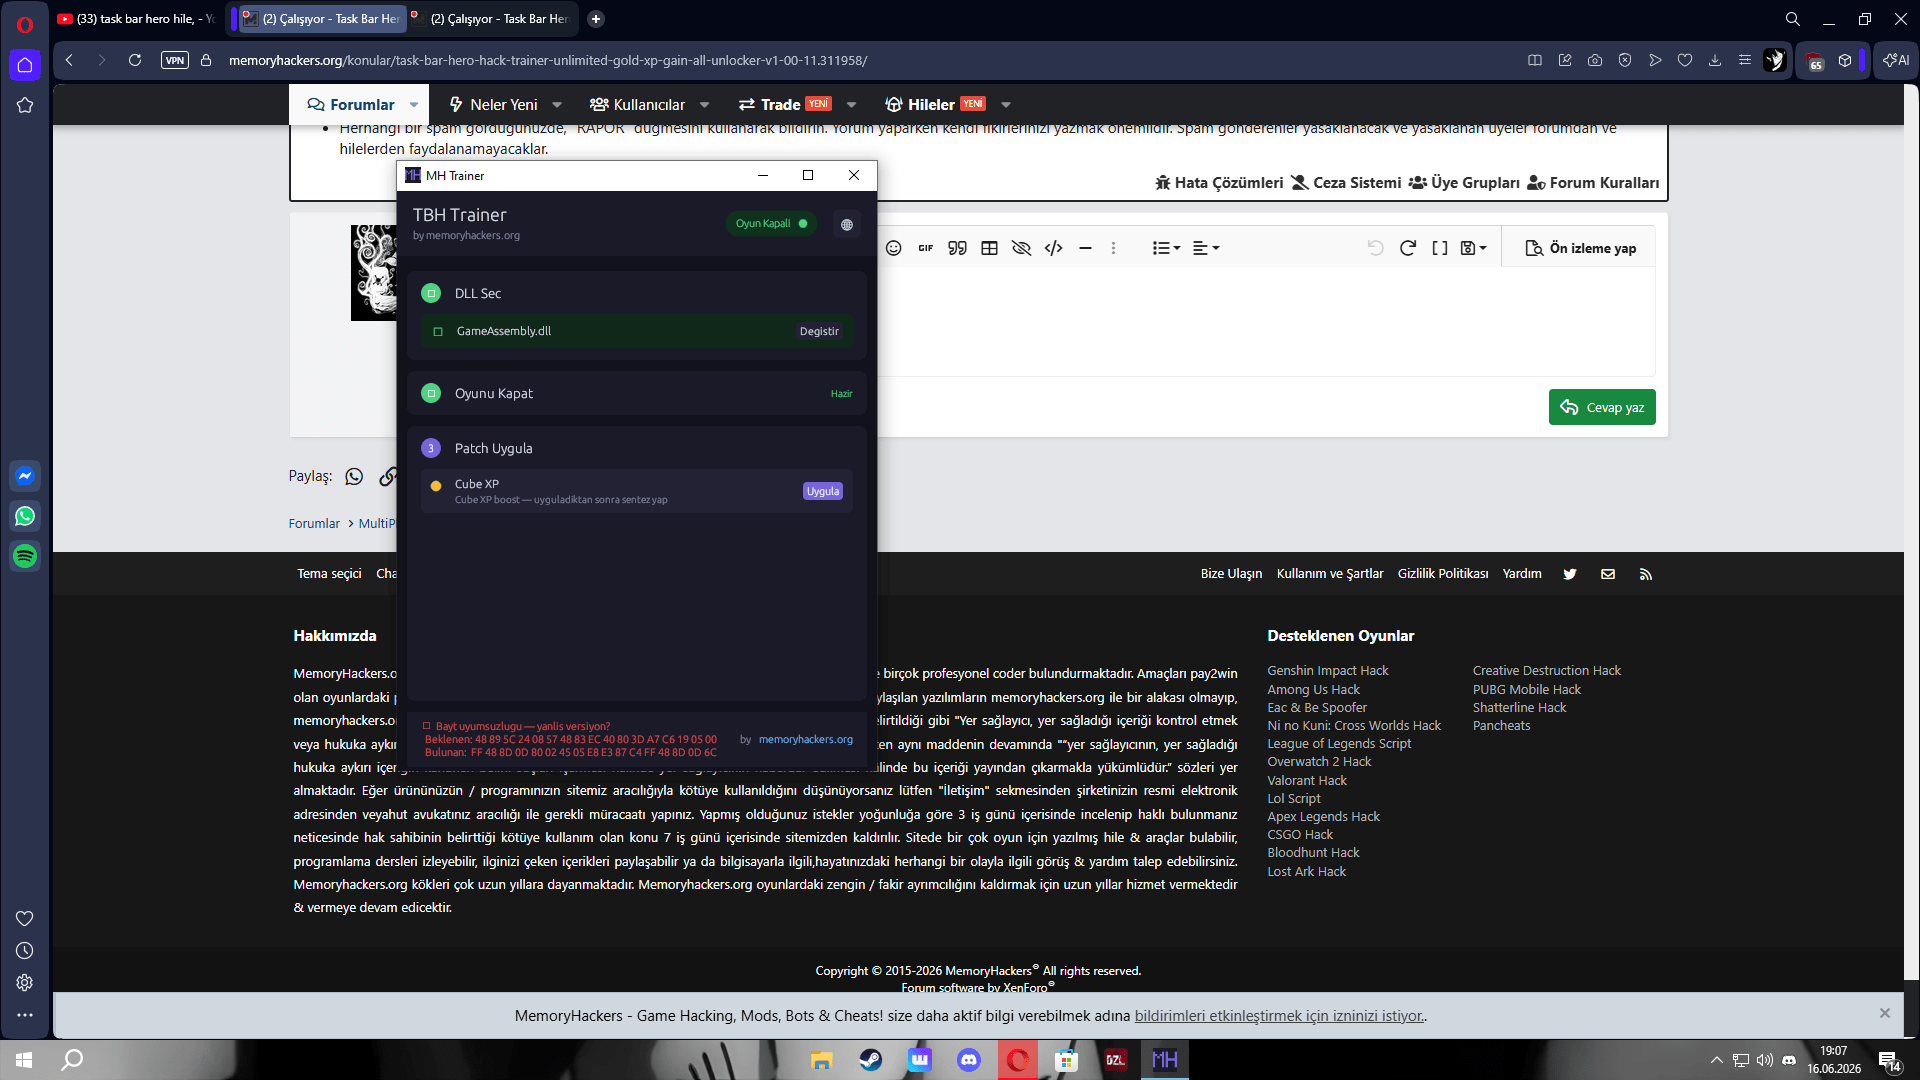Open the Hata Çözümleri link

pos(1219,183)
